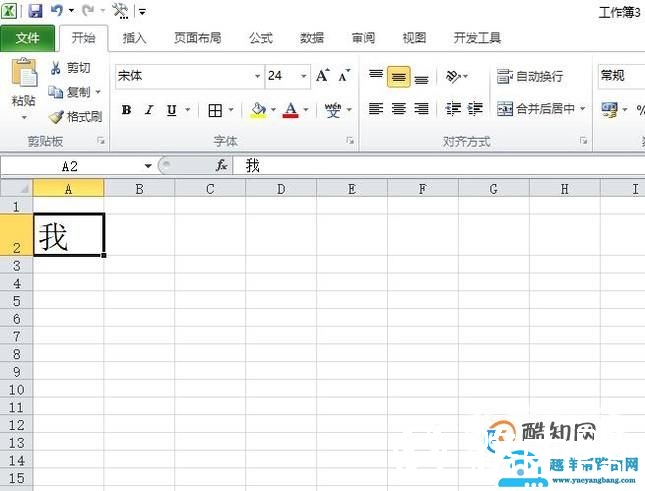Click the insert function fx icon

point(221,165)
